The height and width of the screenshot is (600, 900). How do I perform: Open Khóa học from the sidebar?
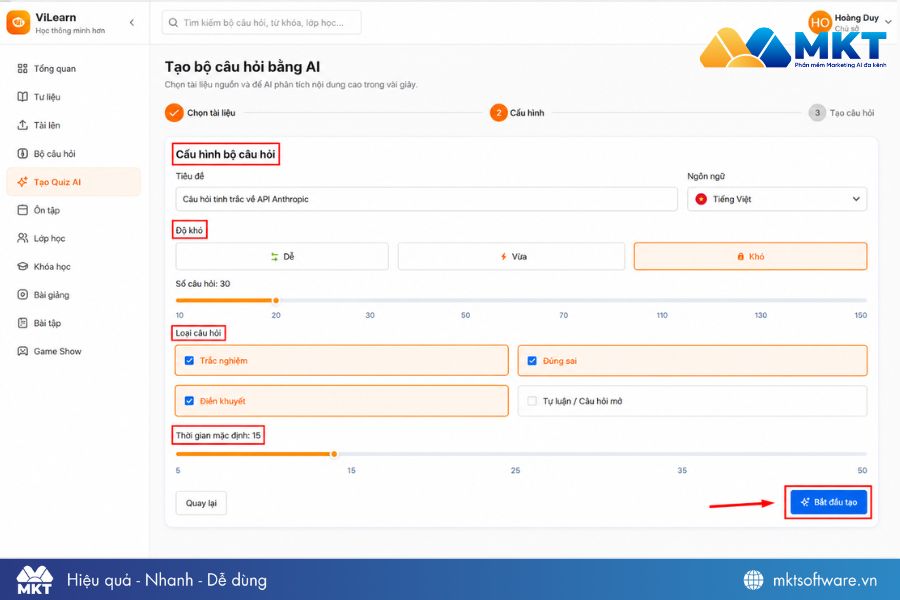tap(73, 266)
